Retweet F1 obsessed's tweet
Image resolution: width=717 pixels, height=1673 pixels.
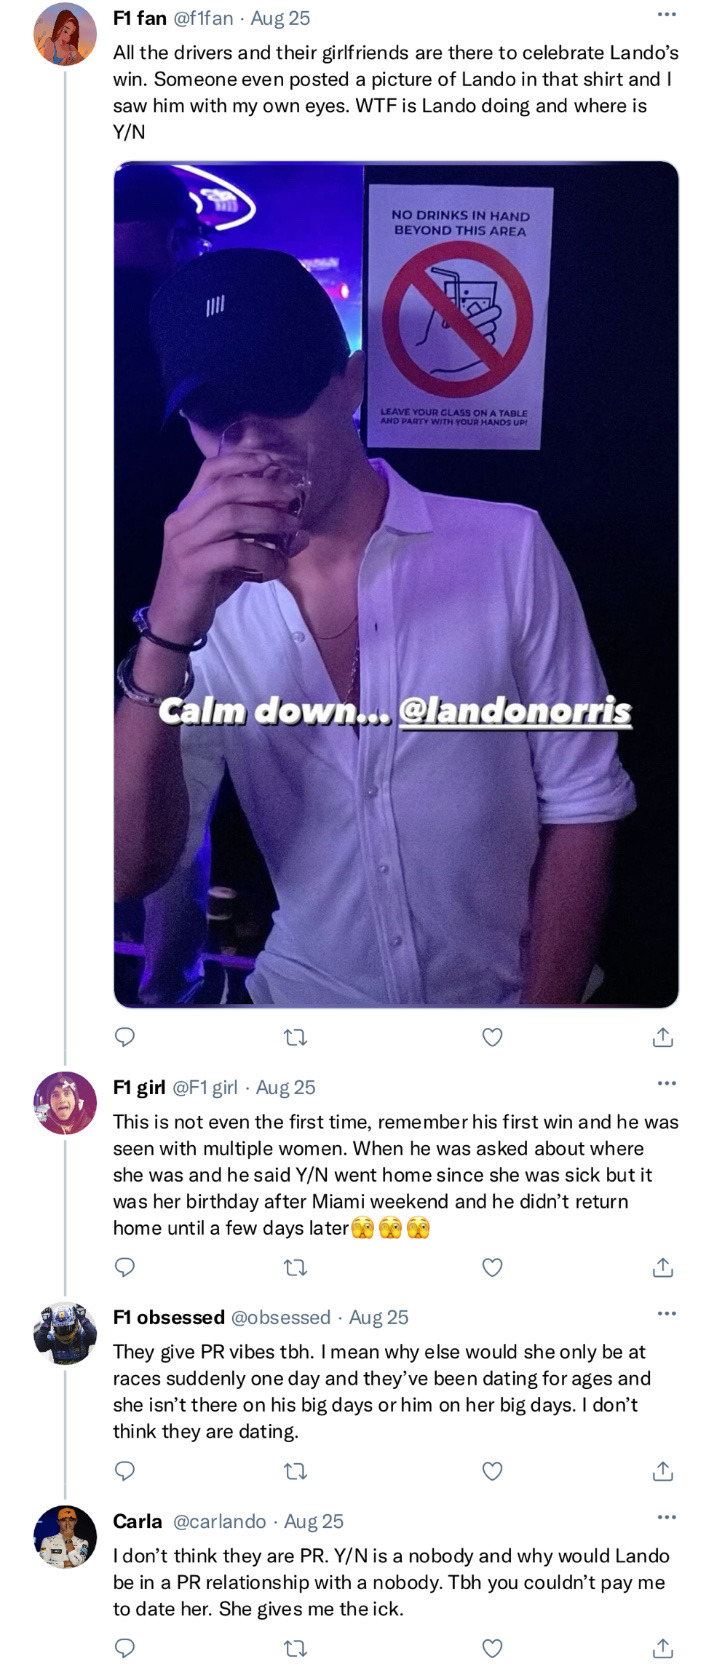coord(295,1471)
